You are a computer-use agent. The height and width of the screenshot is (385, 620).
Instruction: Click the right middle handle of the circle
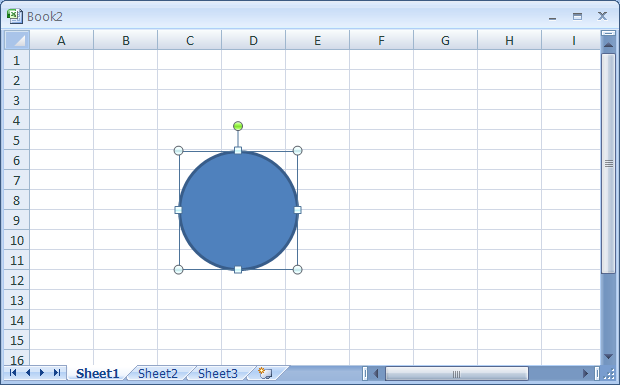pyautogui.click(x=298, y=210)
